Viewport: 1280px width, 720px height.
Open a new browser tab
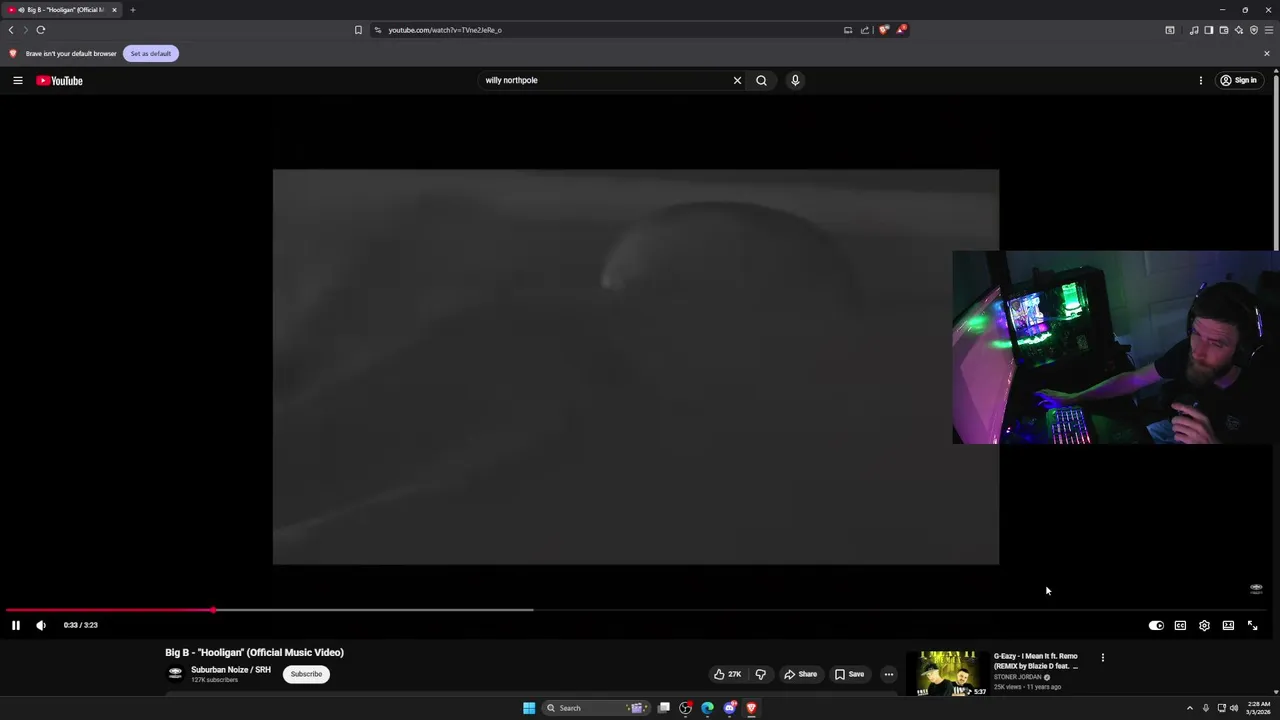pyautogui.click(x=132, y=10)
